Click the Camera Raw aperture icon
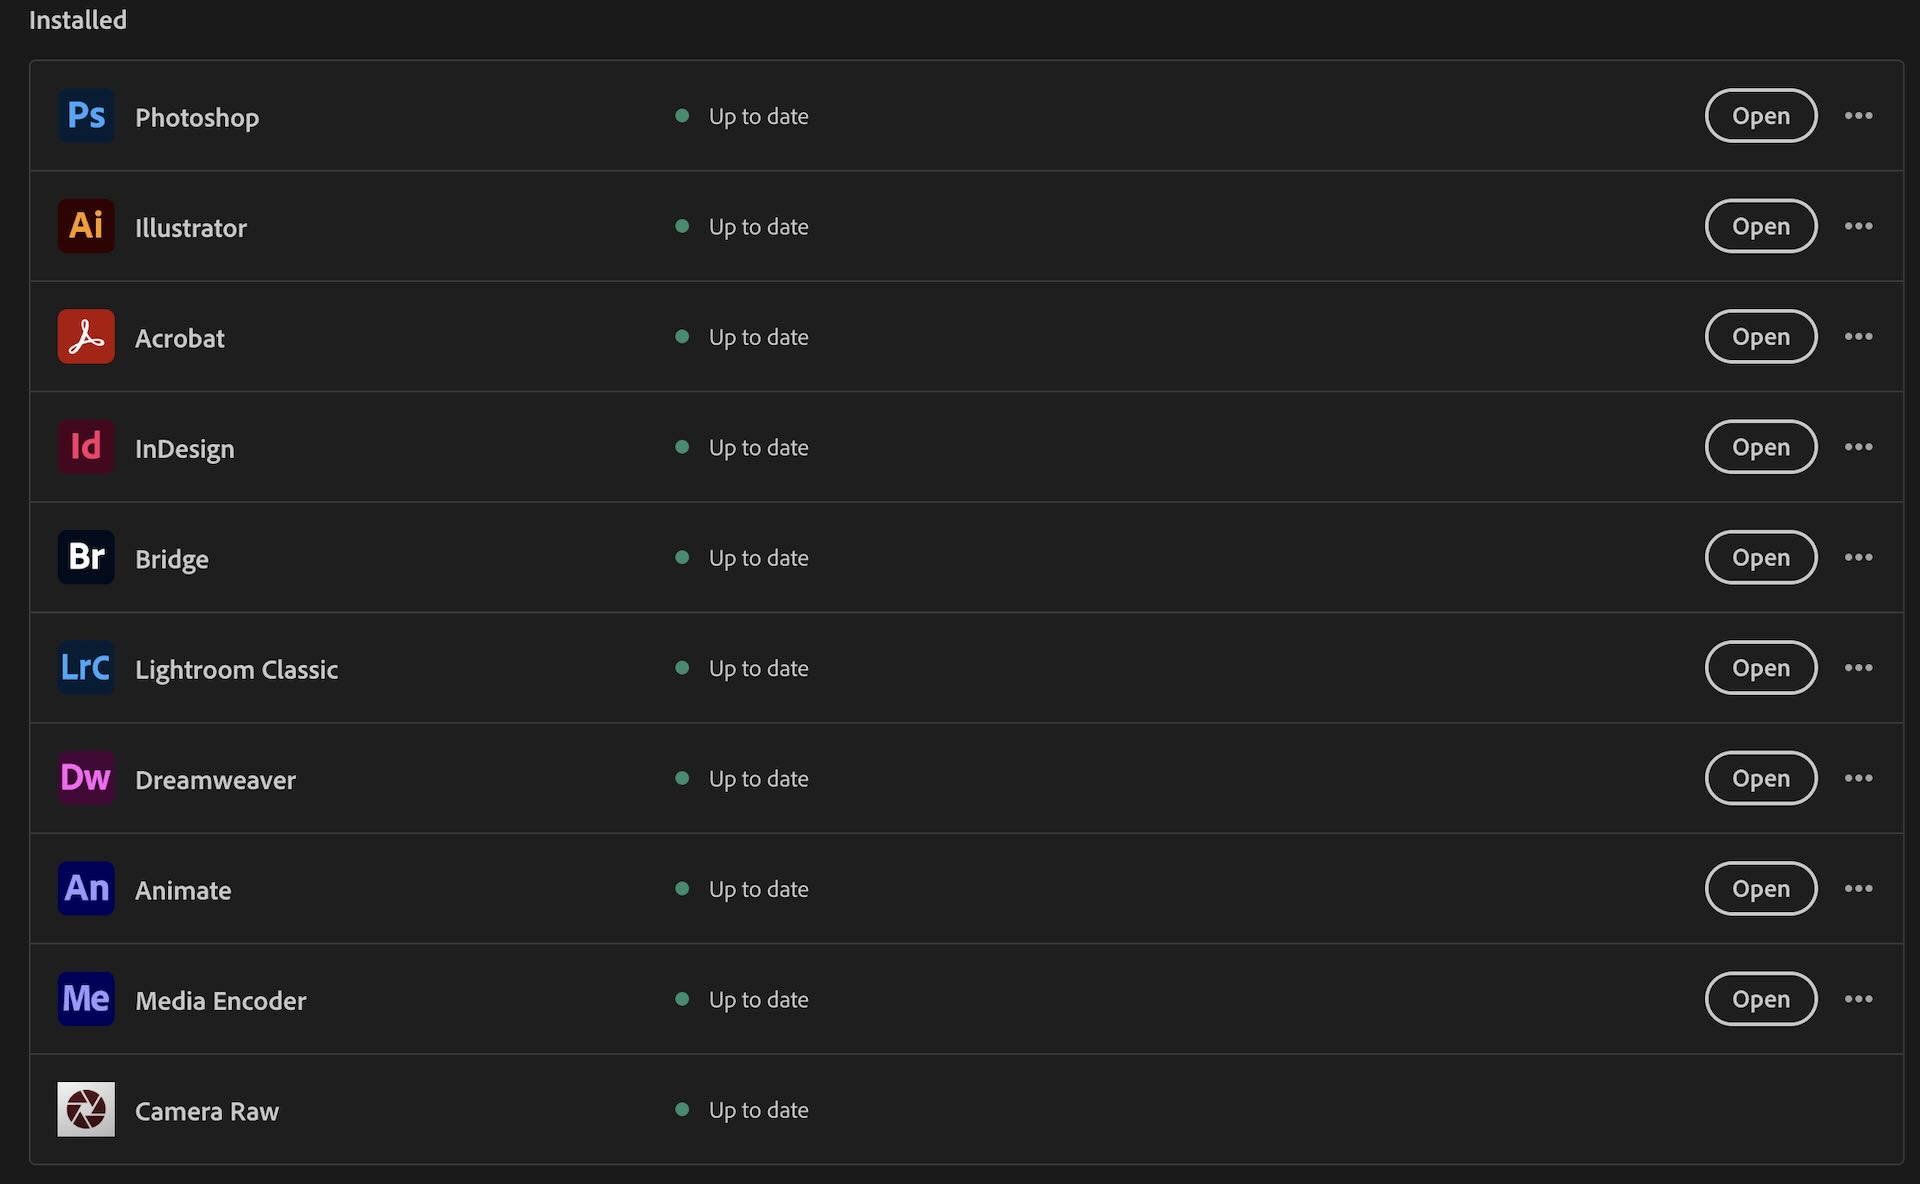Image resolution: width=1920 pixels, height=1184 pixels. point(86,1109)
